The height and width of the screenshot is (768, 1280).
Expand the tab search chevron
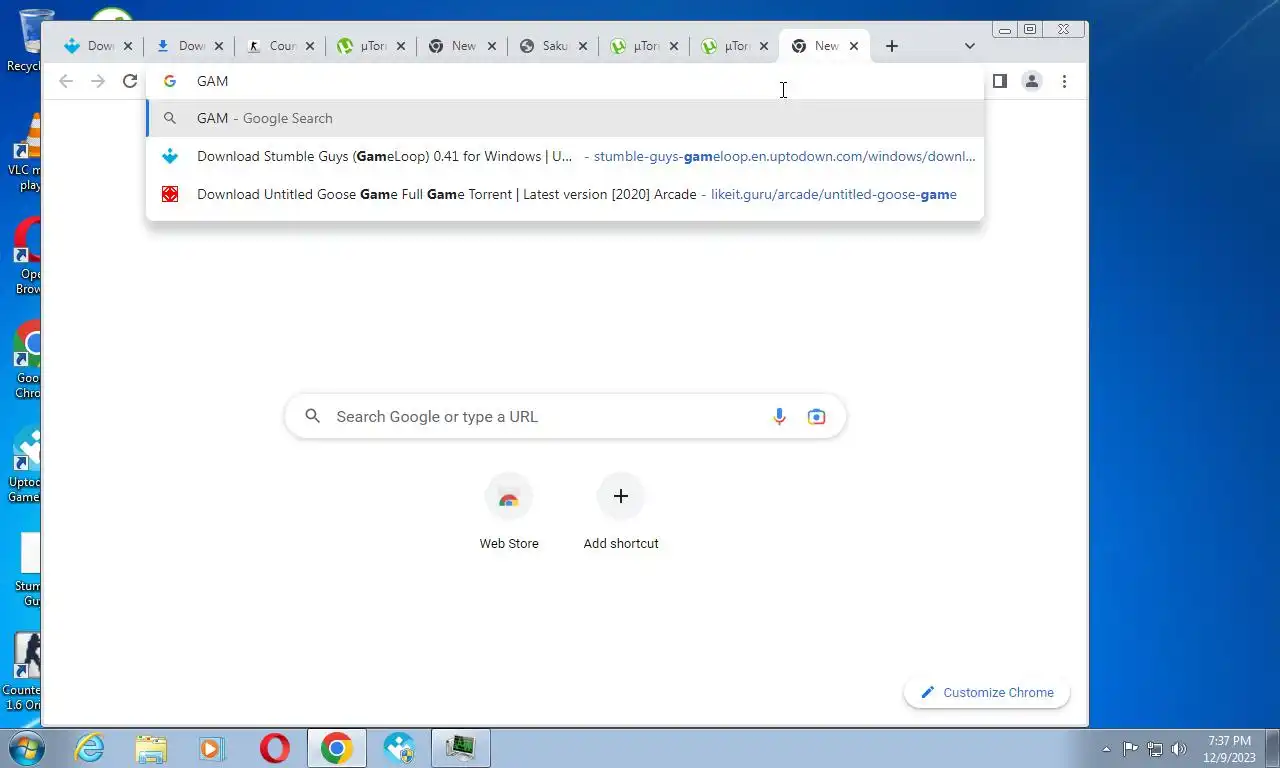(969, 46)
